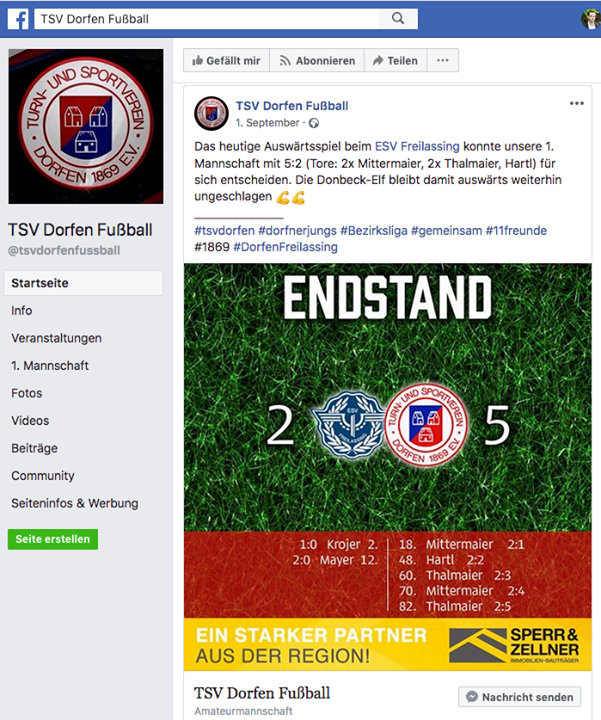Image resolution: width=601 pixels, height=720 pixels.
Task: Click the globe audience icon on the post
Action: (x=314, y=123)
